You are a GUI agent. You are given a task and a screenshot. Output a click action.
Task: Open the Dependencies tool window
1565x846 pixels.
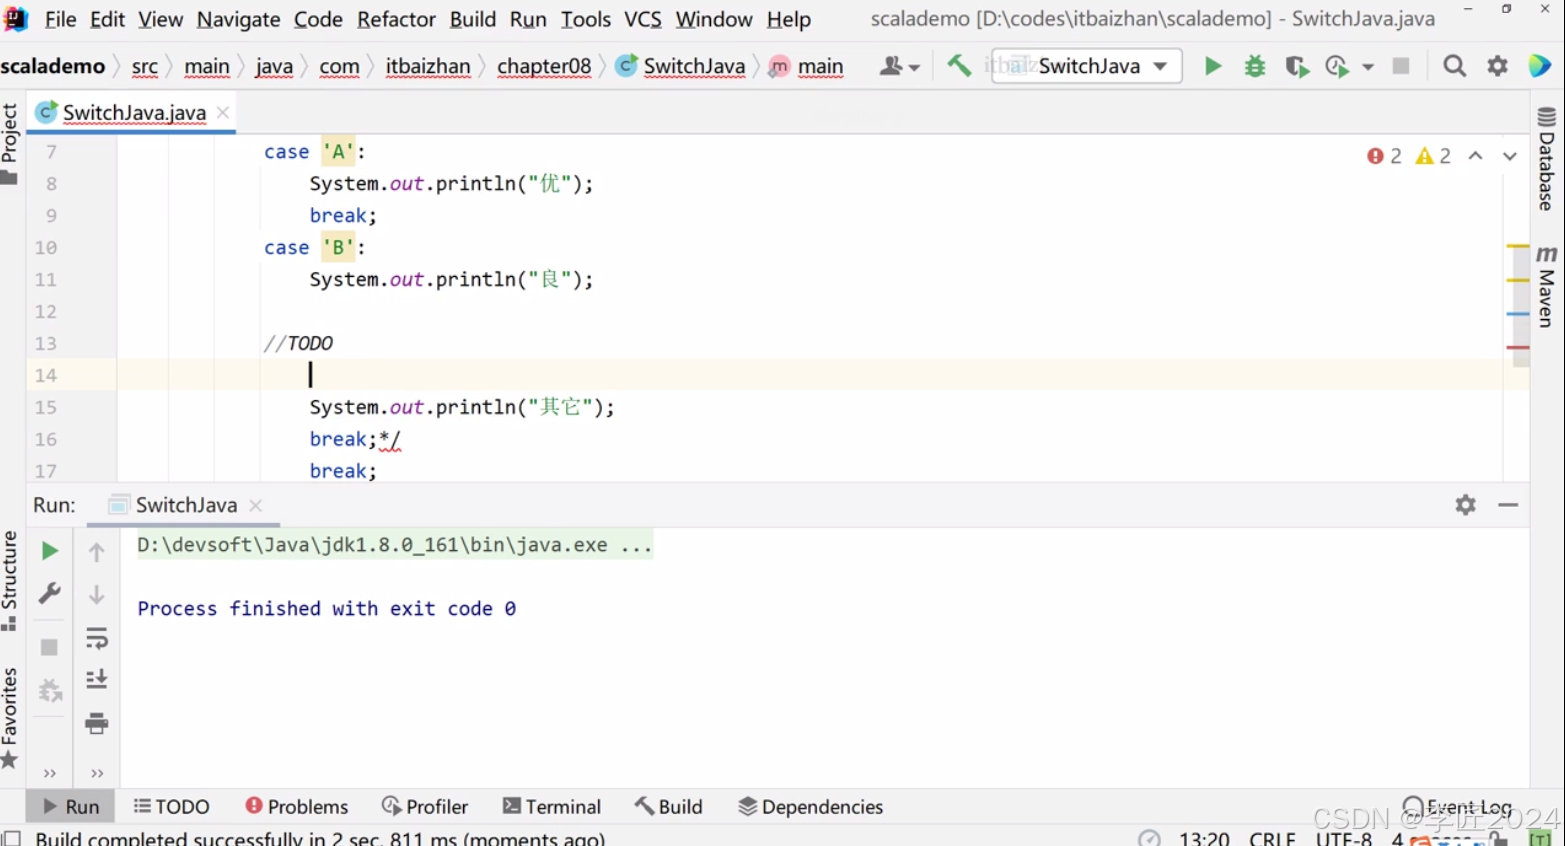pyautogui.click(x=811, y=807)
